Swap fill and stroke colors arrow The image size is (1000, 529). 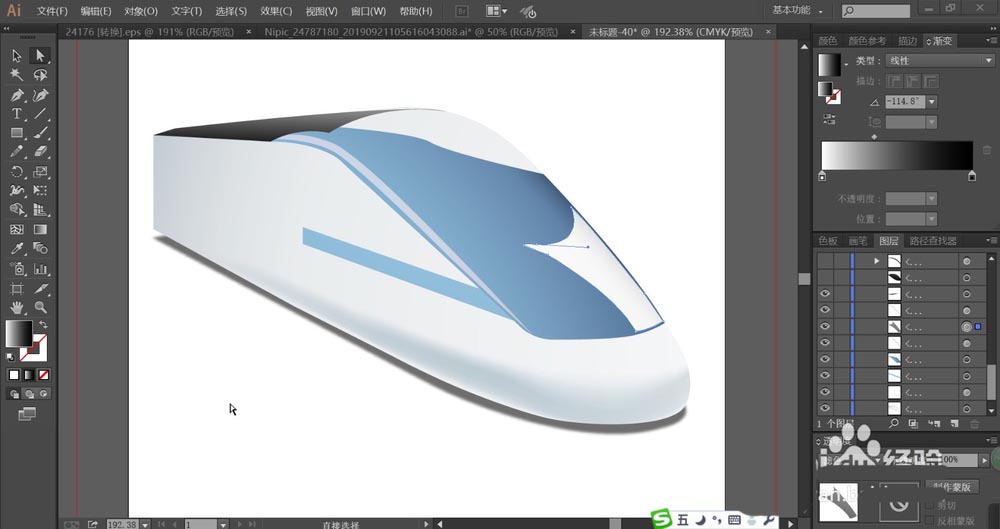43,325
